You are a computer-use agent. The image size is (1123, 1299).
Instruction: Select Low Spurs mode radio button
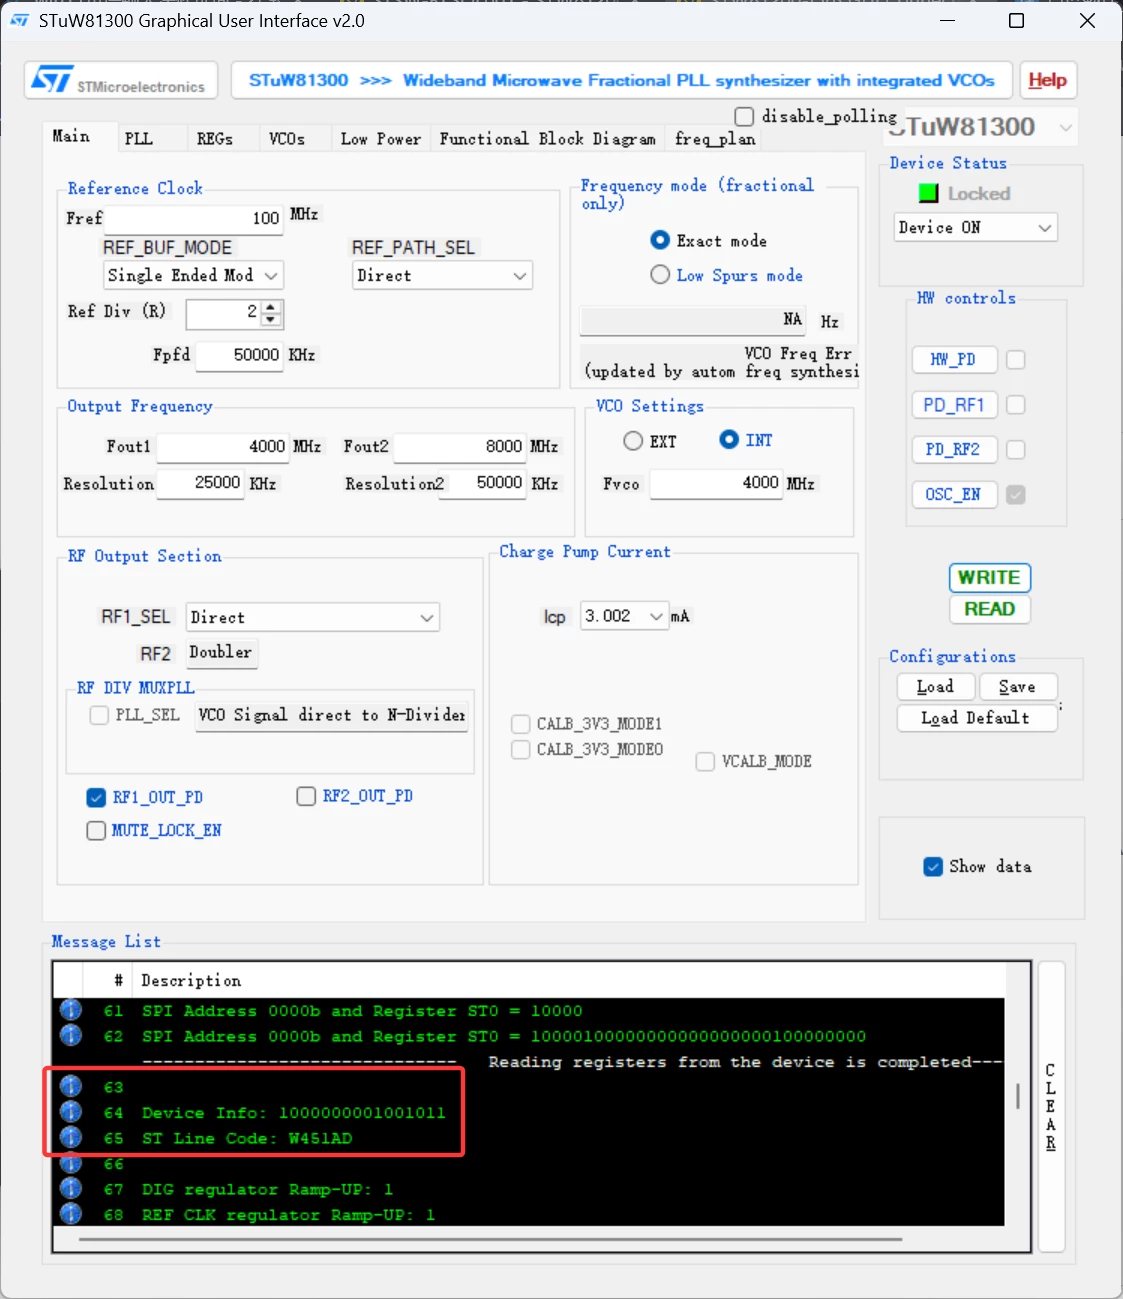point(660,274)
